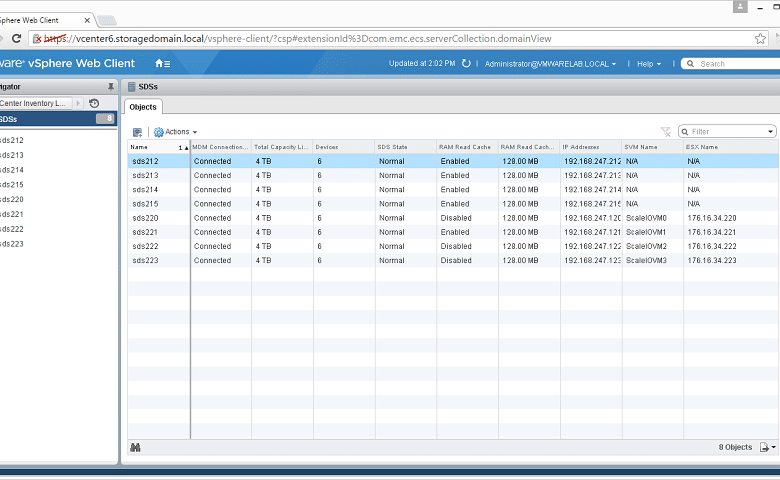Click sds223 name cell in table
The image size is (780, 480).
pos(145,260)
